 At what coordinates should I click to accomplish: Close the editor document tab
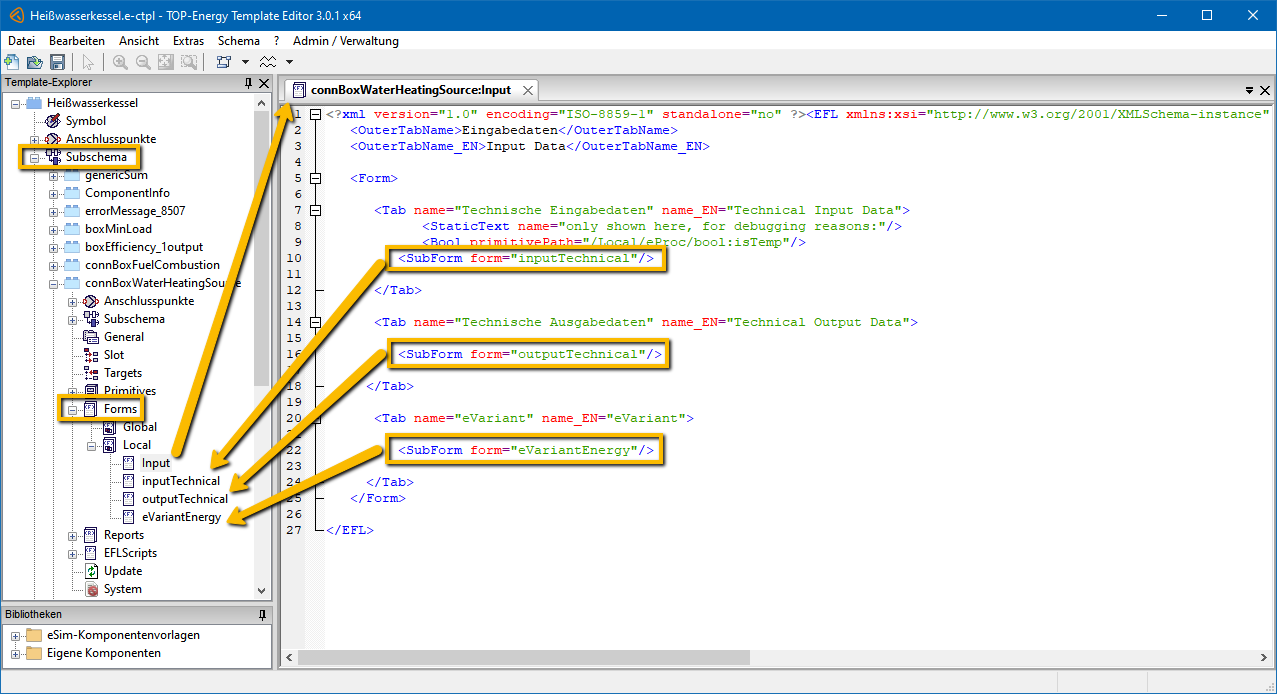click(528, 90)
